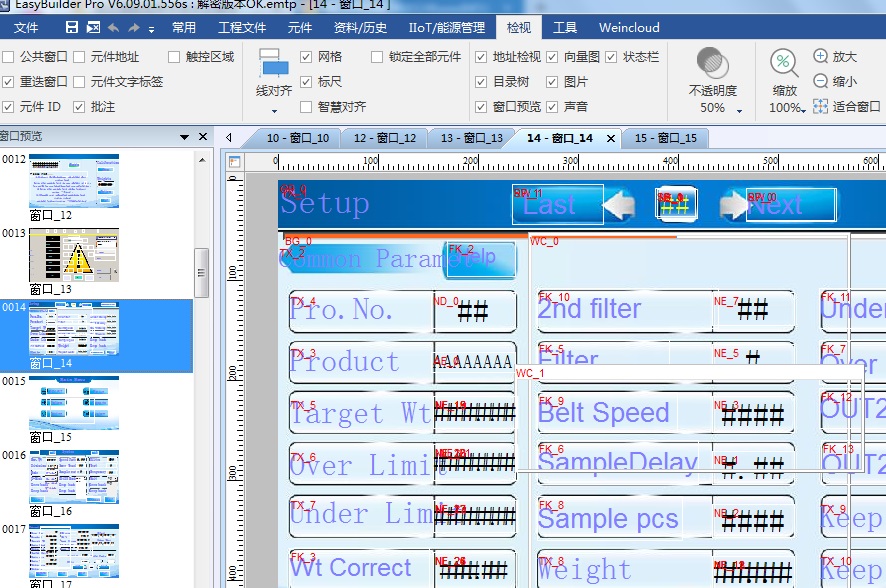The image size is (886, 588).
Task: Click the 缩小 zoom out icon
Action: pyautogui.click(x=821, y=81)
